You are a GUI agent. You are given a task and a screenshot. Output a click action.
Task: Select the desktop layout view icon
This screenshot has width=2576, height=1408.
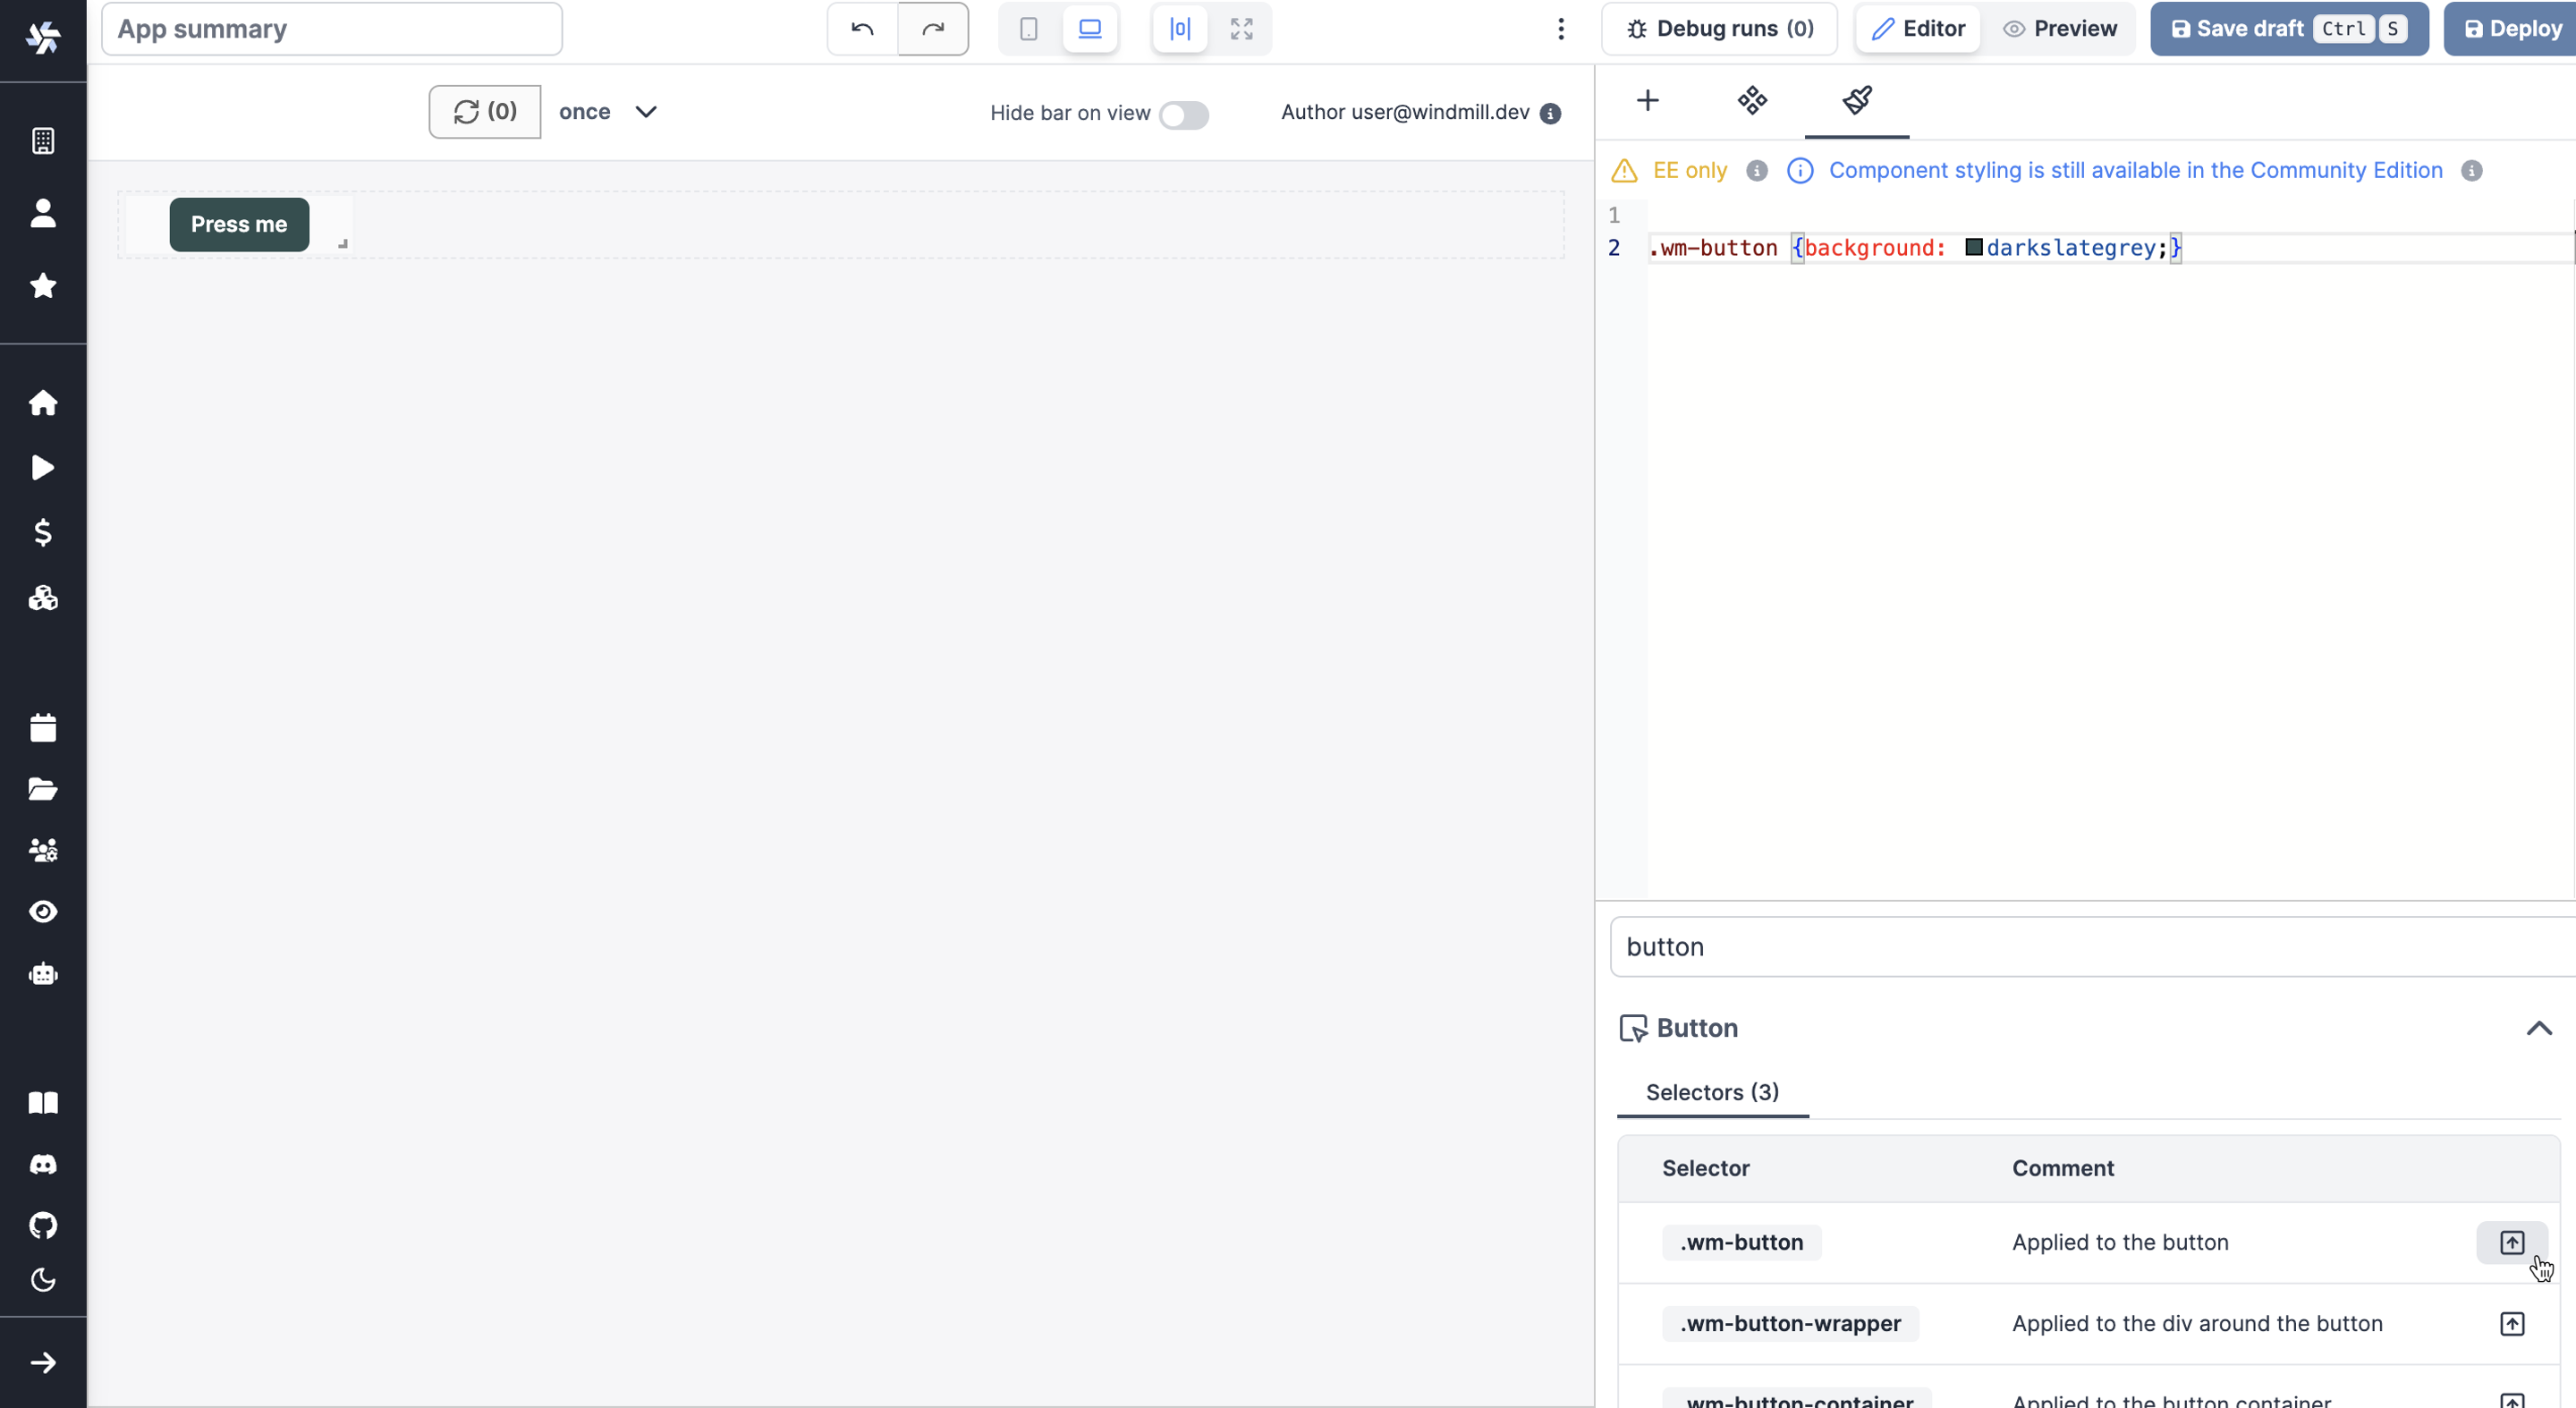1089,29
